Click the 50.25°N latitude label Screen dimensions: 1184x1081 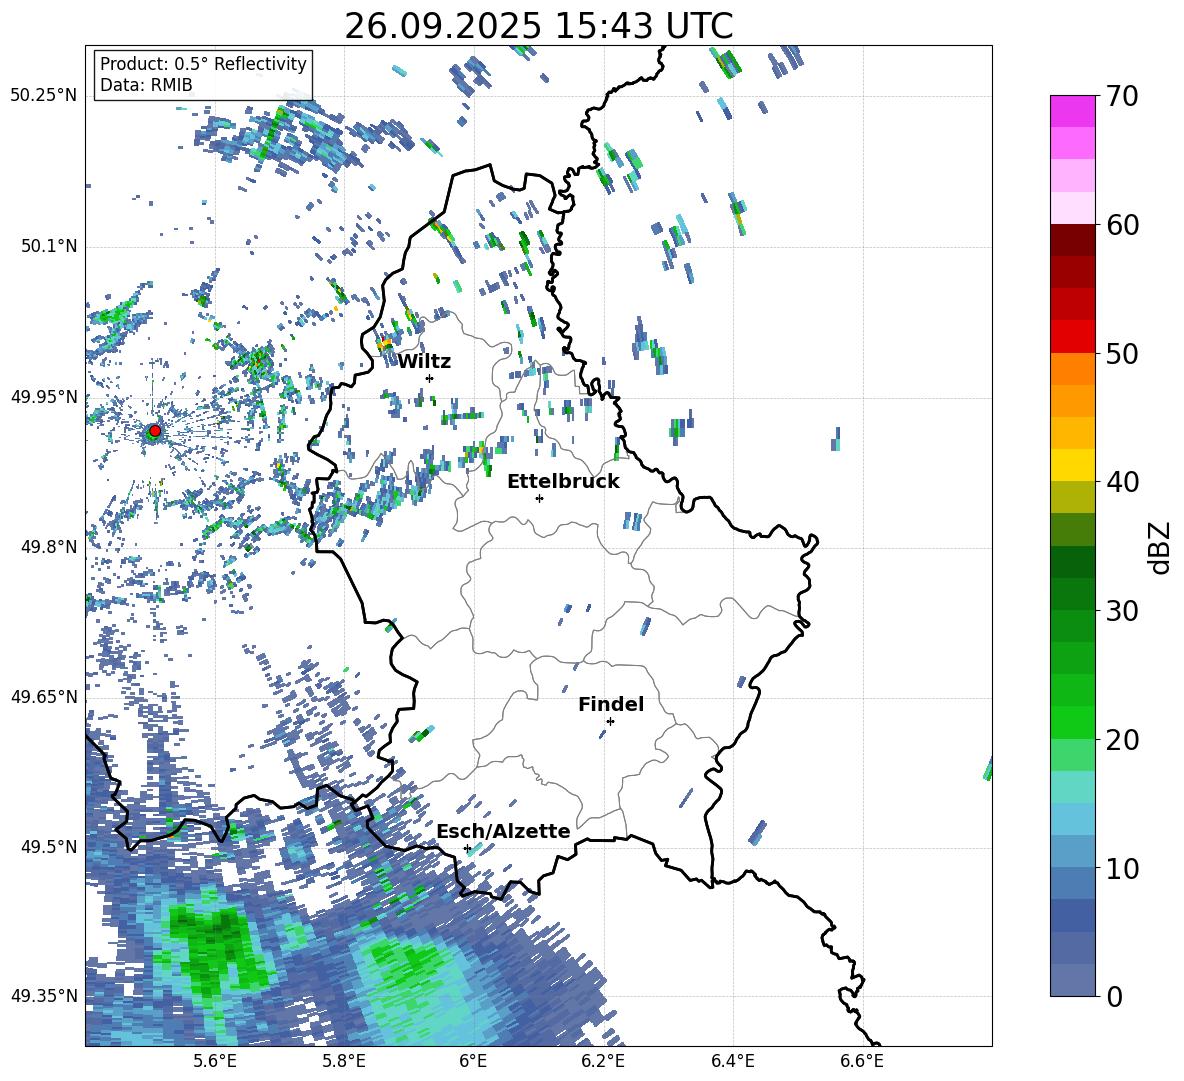tap(44, 96)
